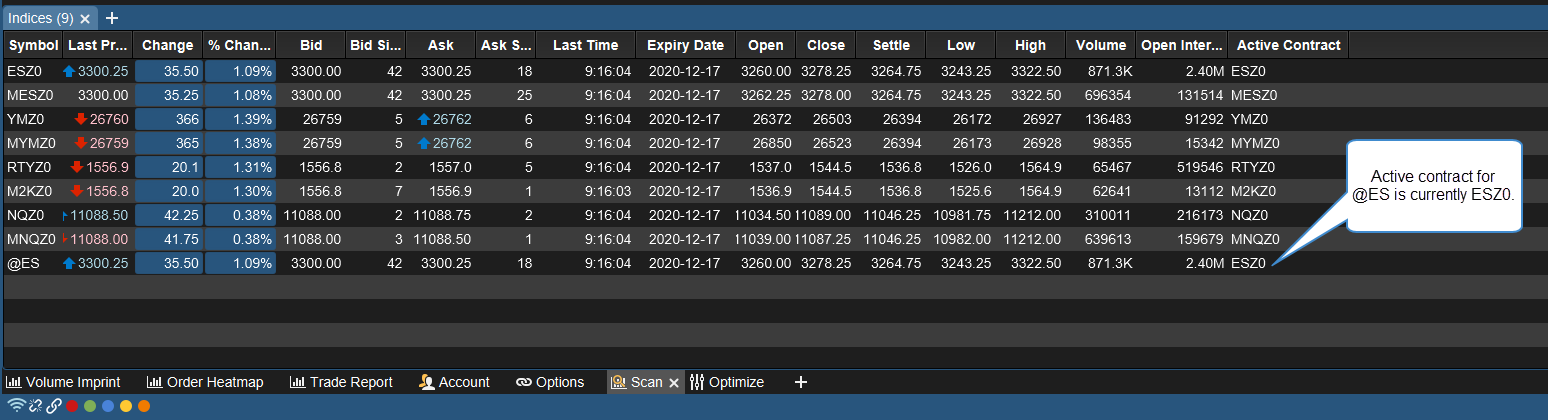Viewport: 1548px width, 420px height.
Task: Open the Trade Report tab
Action: pyautogui.click(x=341, y=382)
